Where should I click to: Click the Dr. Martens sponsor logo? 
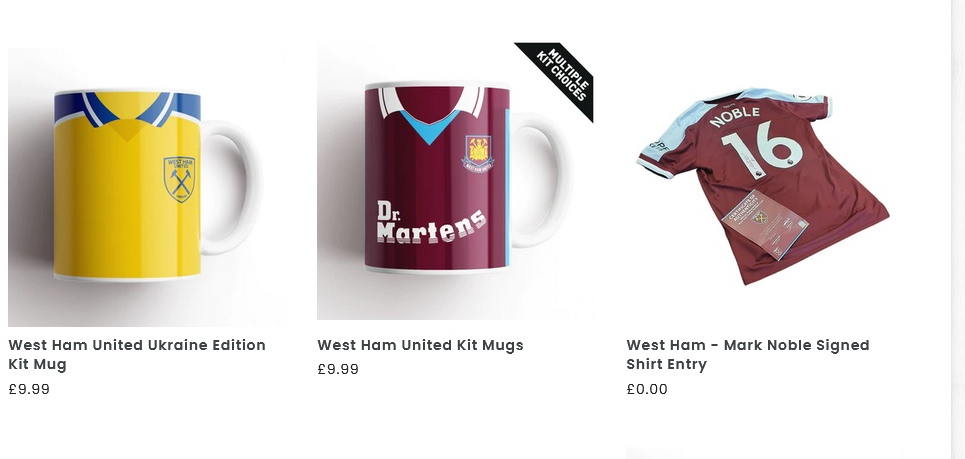[430, 223]
